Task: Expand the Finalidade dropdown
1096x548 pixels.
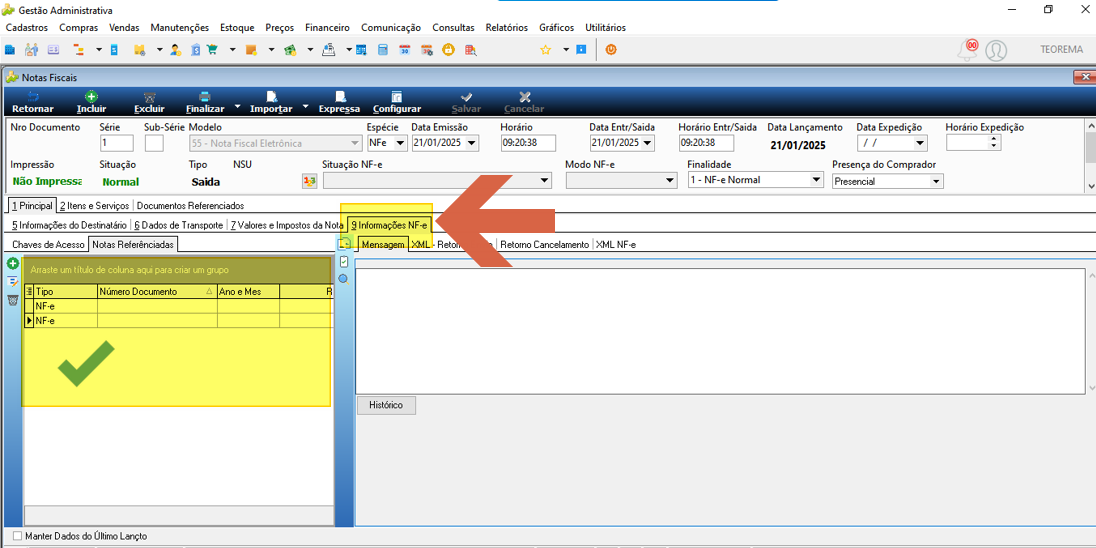Action: coord(816,180)
